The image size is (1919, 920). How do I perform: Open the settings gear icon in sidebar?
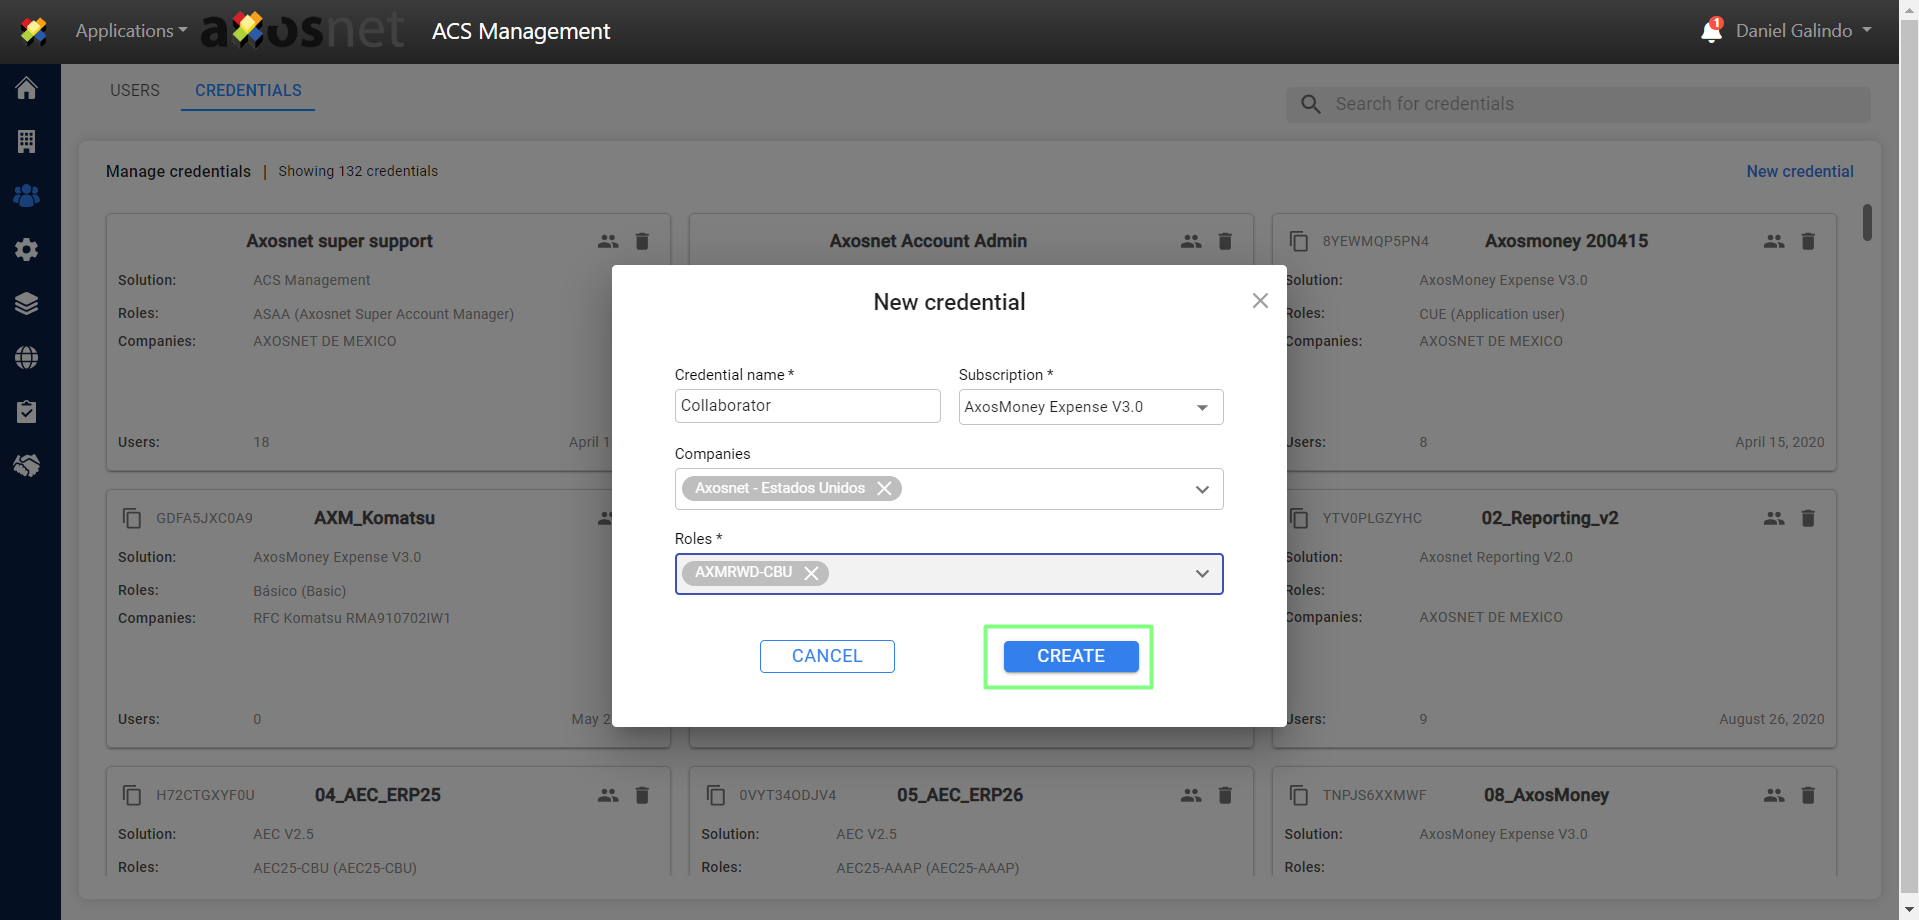click(27, 249)
